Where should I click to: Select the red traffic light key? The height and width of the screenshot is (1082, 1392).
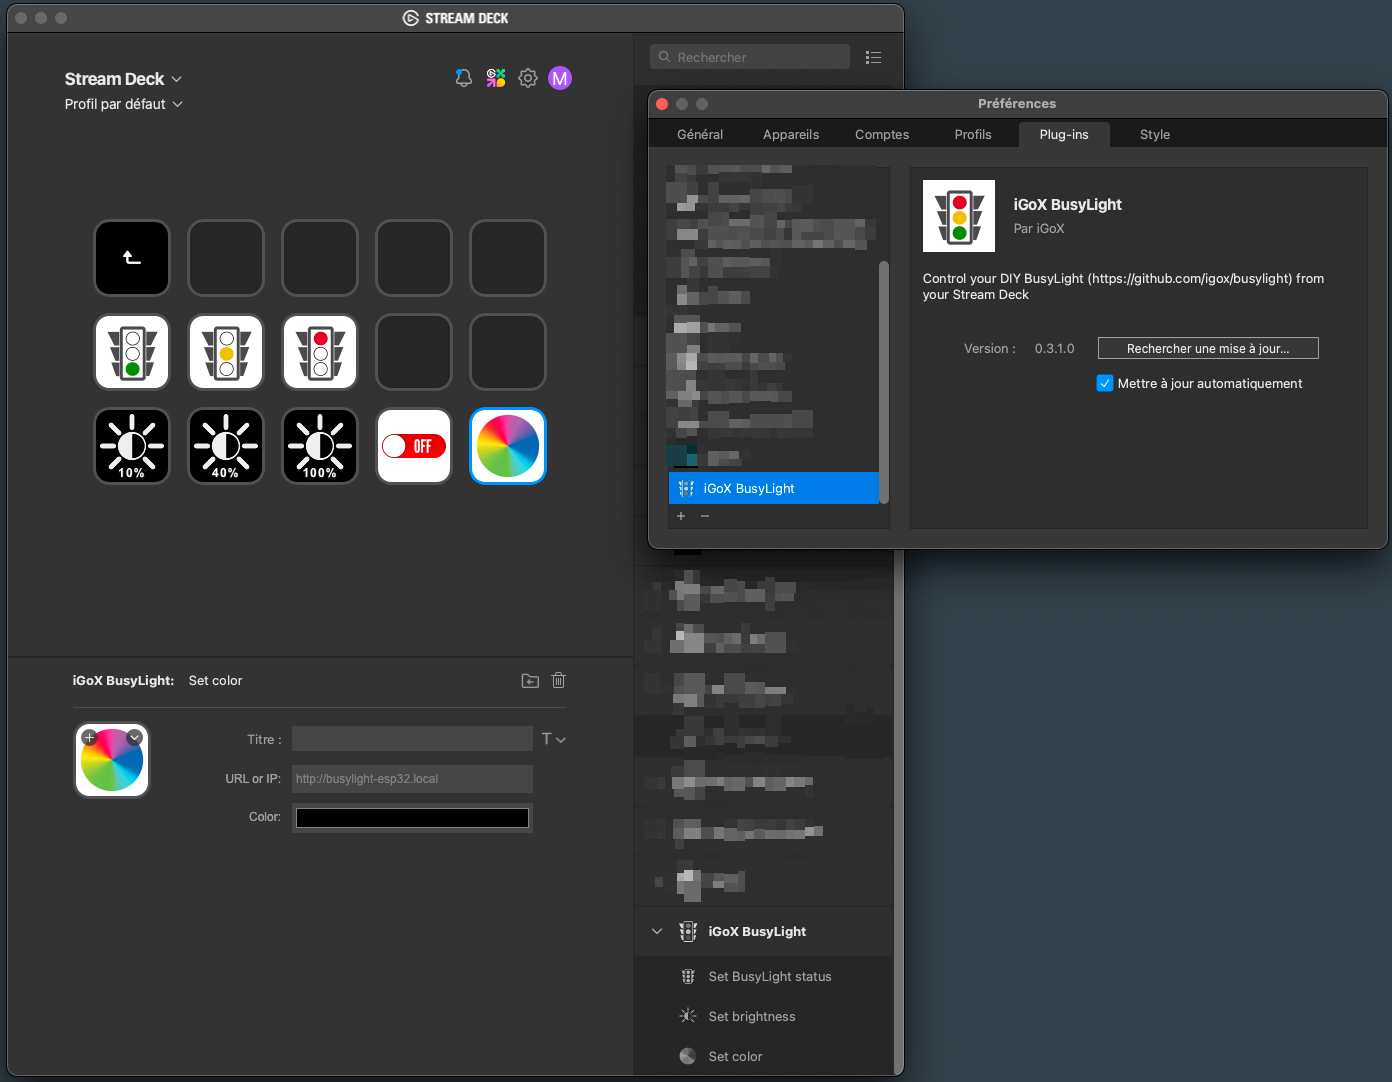[x=320, y=353]
